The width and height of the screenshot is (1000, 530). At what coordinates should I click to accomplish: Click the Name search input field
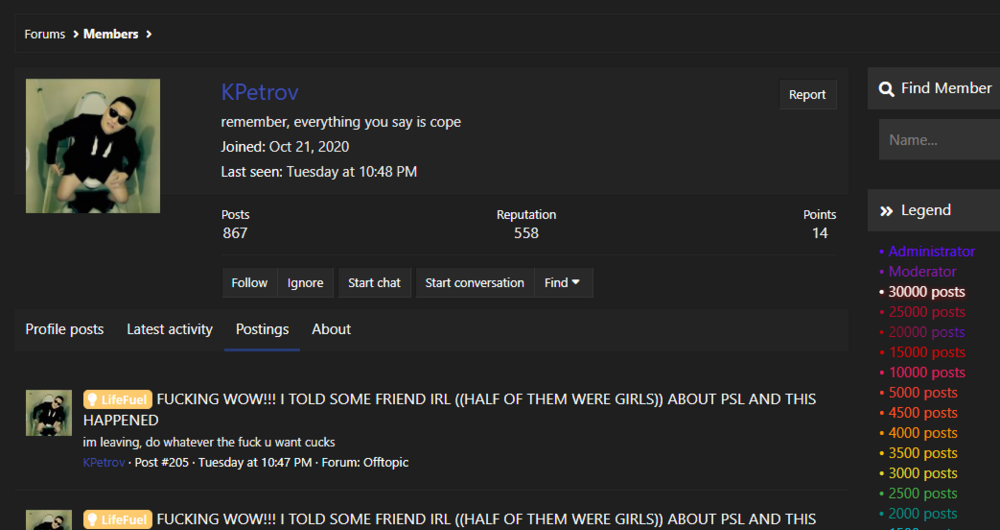pyautogui.click(x=939, y=140)
